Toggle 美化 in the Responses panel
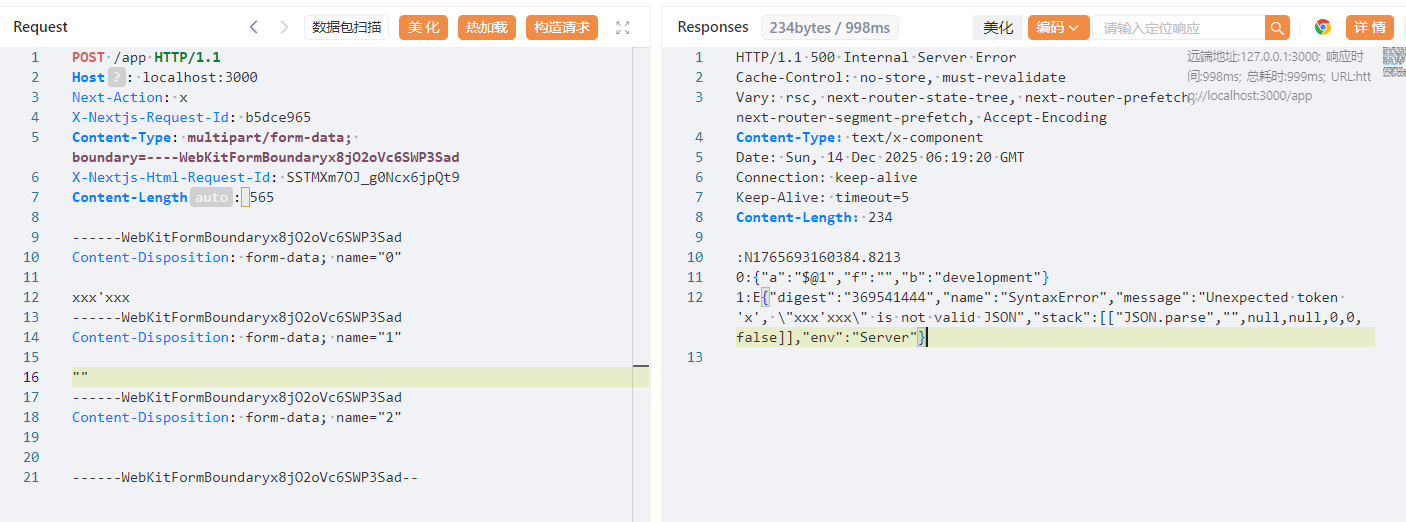Screen dimensions: 1406x522 [x=997, y=28]
